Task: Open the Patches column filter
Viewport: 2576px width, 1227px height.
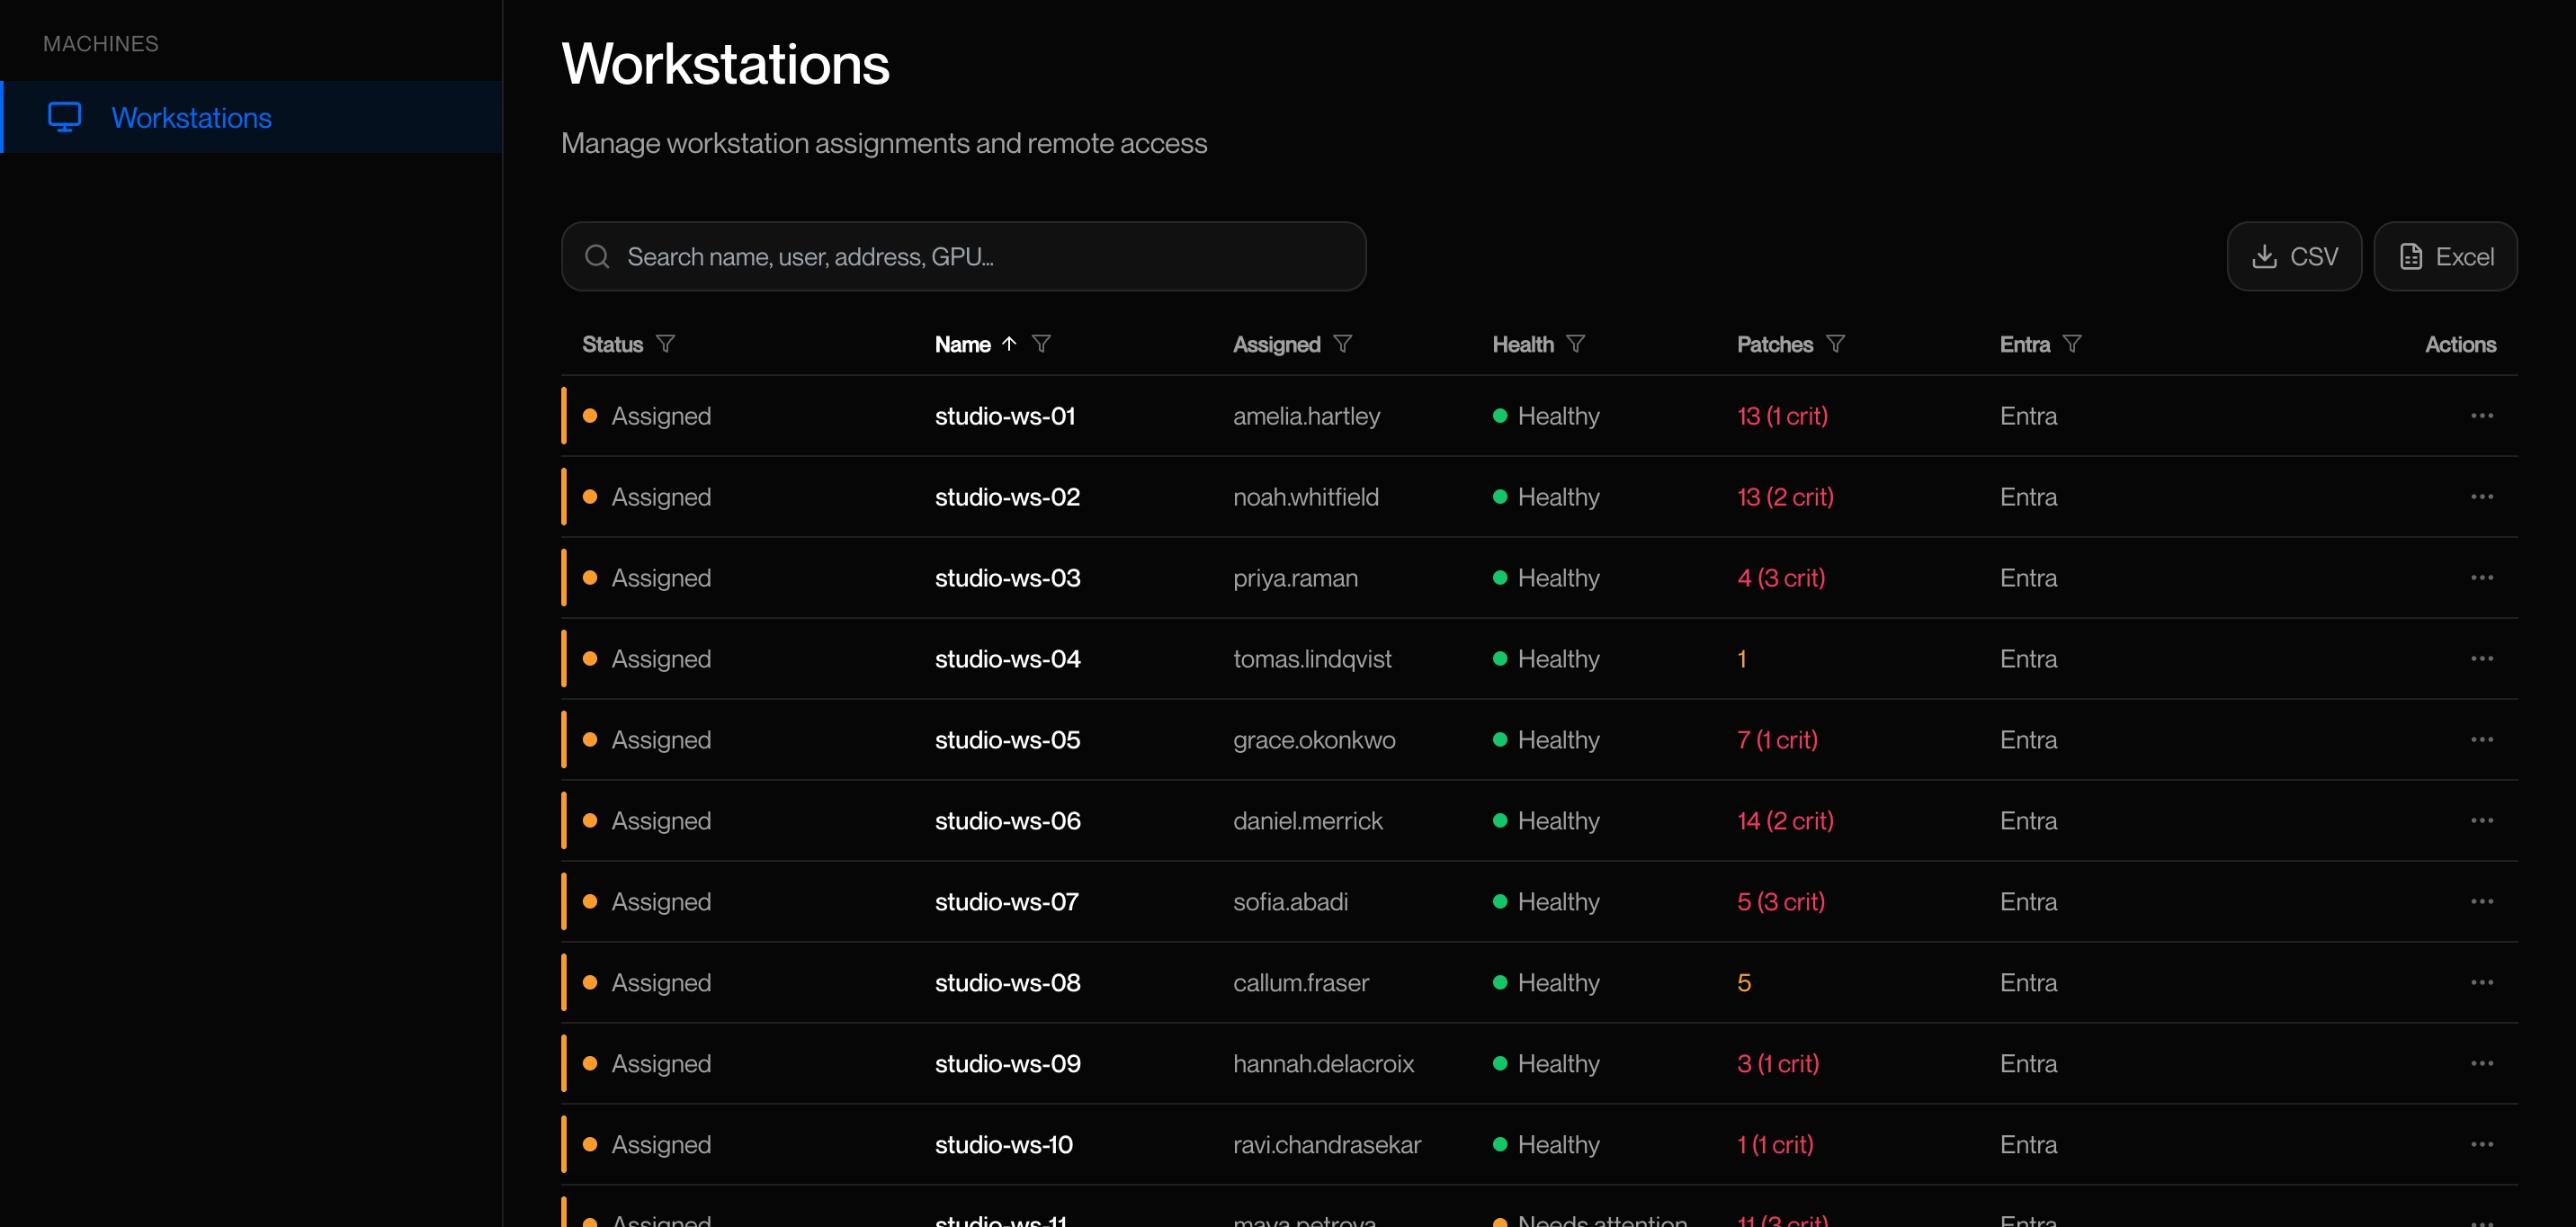Action: click(x=1836, y=344)
